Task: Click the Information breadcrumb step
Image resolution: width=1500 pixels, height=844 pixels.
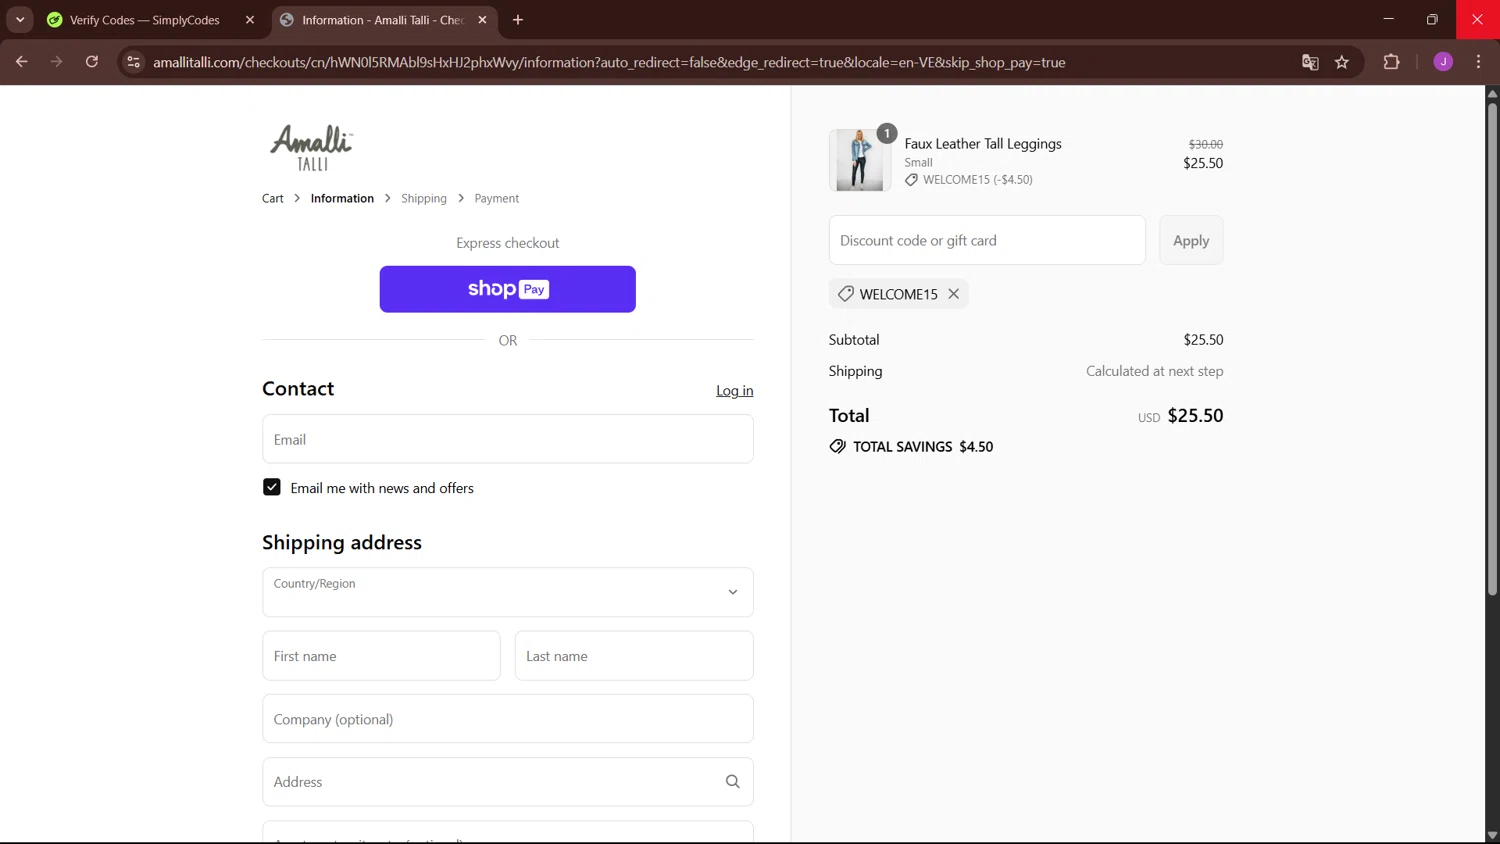Action: pyautogui.click(x=342, y=198)
